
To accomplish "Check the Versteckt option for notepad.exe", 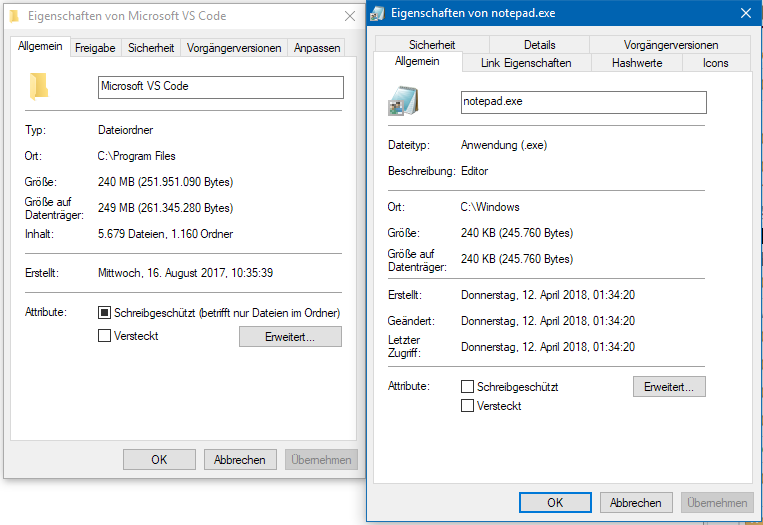I will tap(467, 406).
